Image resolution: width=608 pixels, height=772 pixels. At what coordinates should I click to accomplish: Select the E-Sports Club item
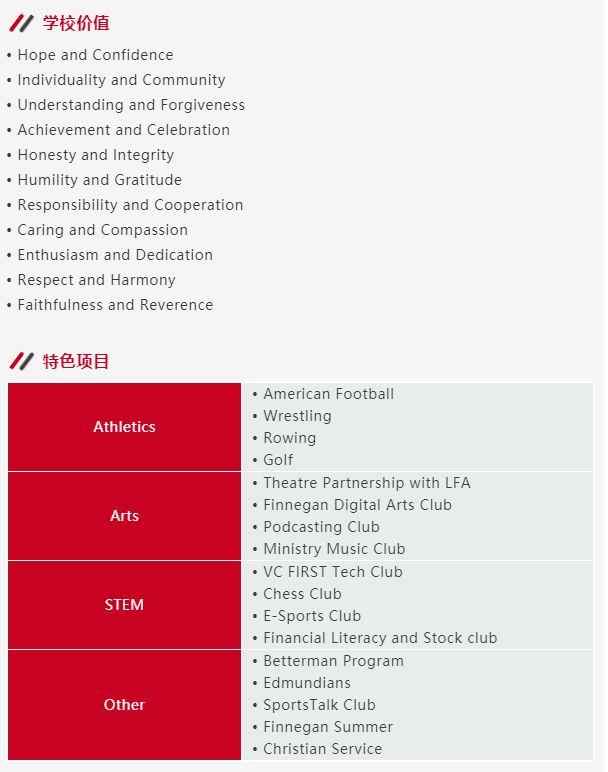pos(312,616)
